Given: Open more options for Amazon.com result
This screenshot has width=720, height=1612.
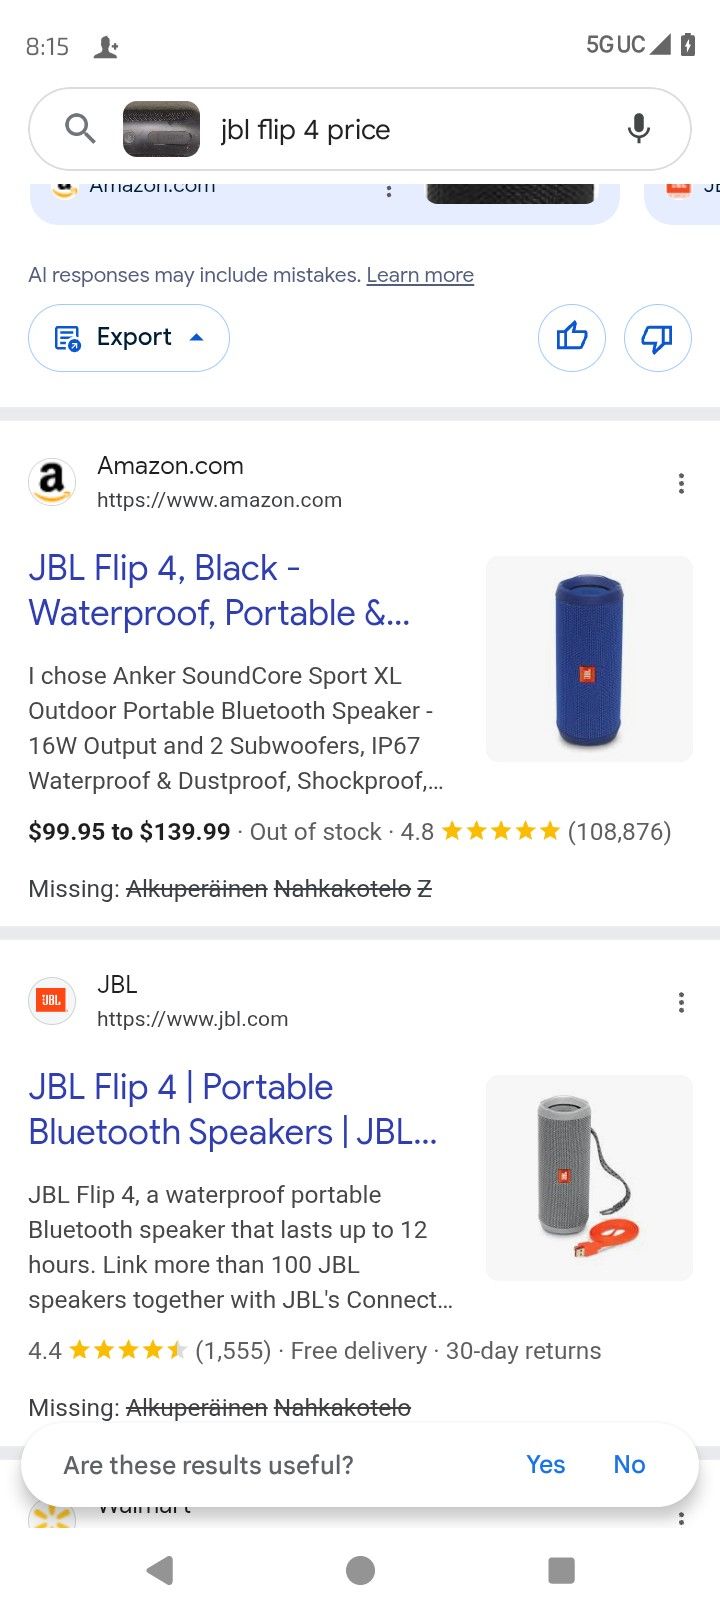Looking at the screenshot, I should (x=681, y=484).
